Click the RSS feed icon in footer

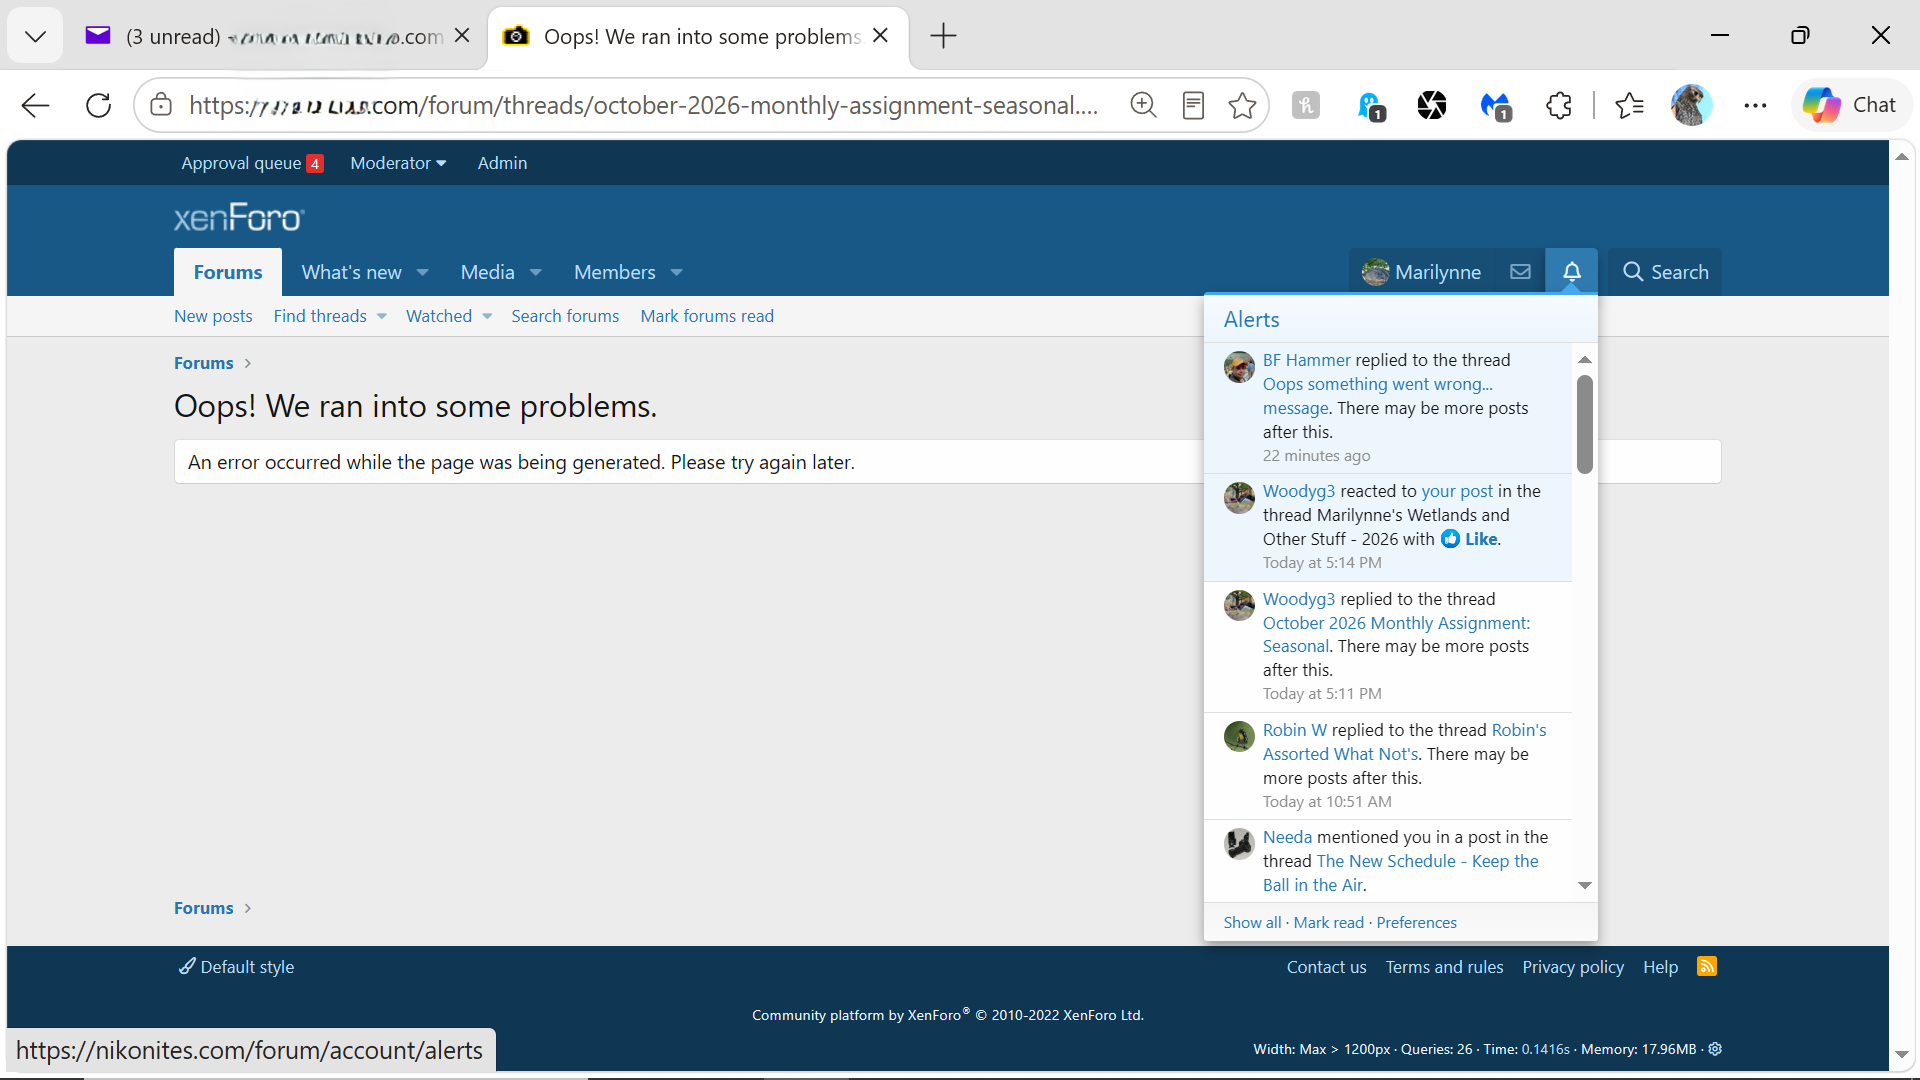(1707, 966)
